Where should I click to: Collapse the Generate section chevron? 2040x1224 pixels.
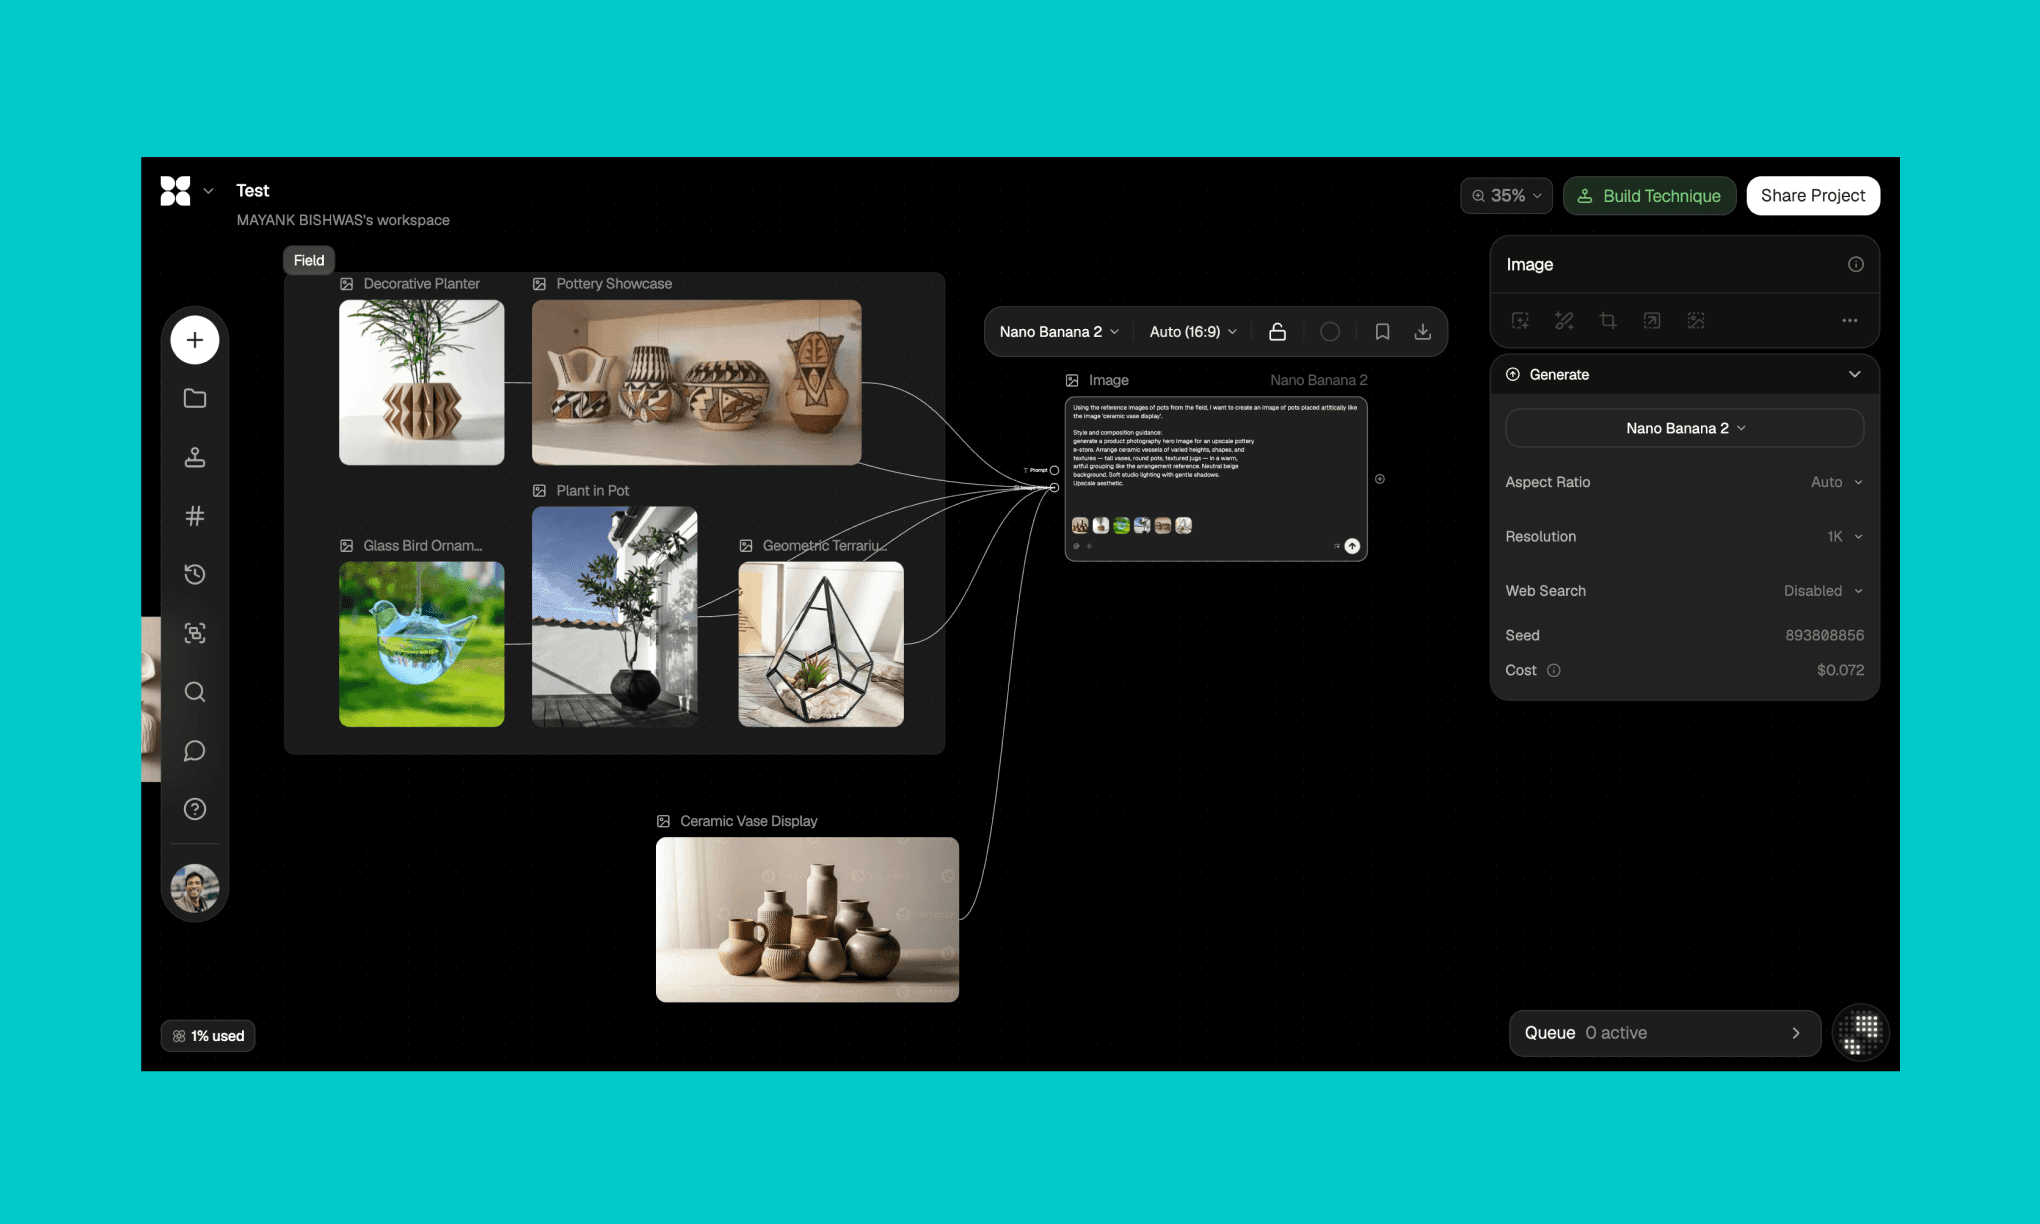(x=1855, y=374)
